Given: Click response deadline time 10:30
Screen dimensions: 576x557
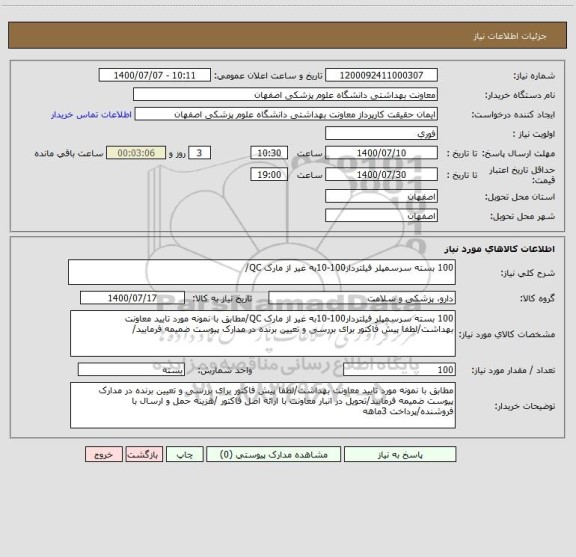Looking at the screenshot, I should 269,153.
